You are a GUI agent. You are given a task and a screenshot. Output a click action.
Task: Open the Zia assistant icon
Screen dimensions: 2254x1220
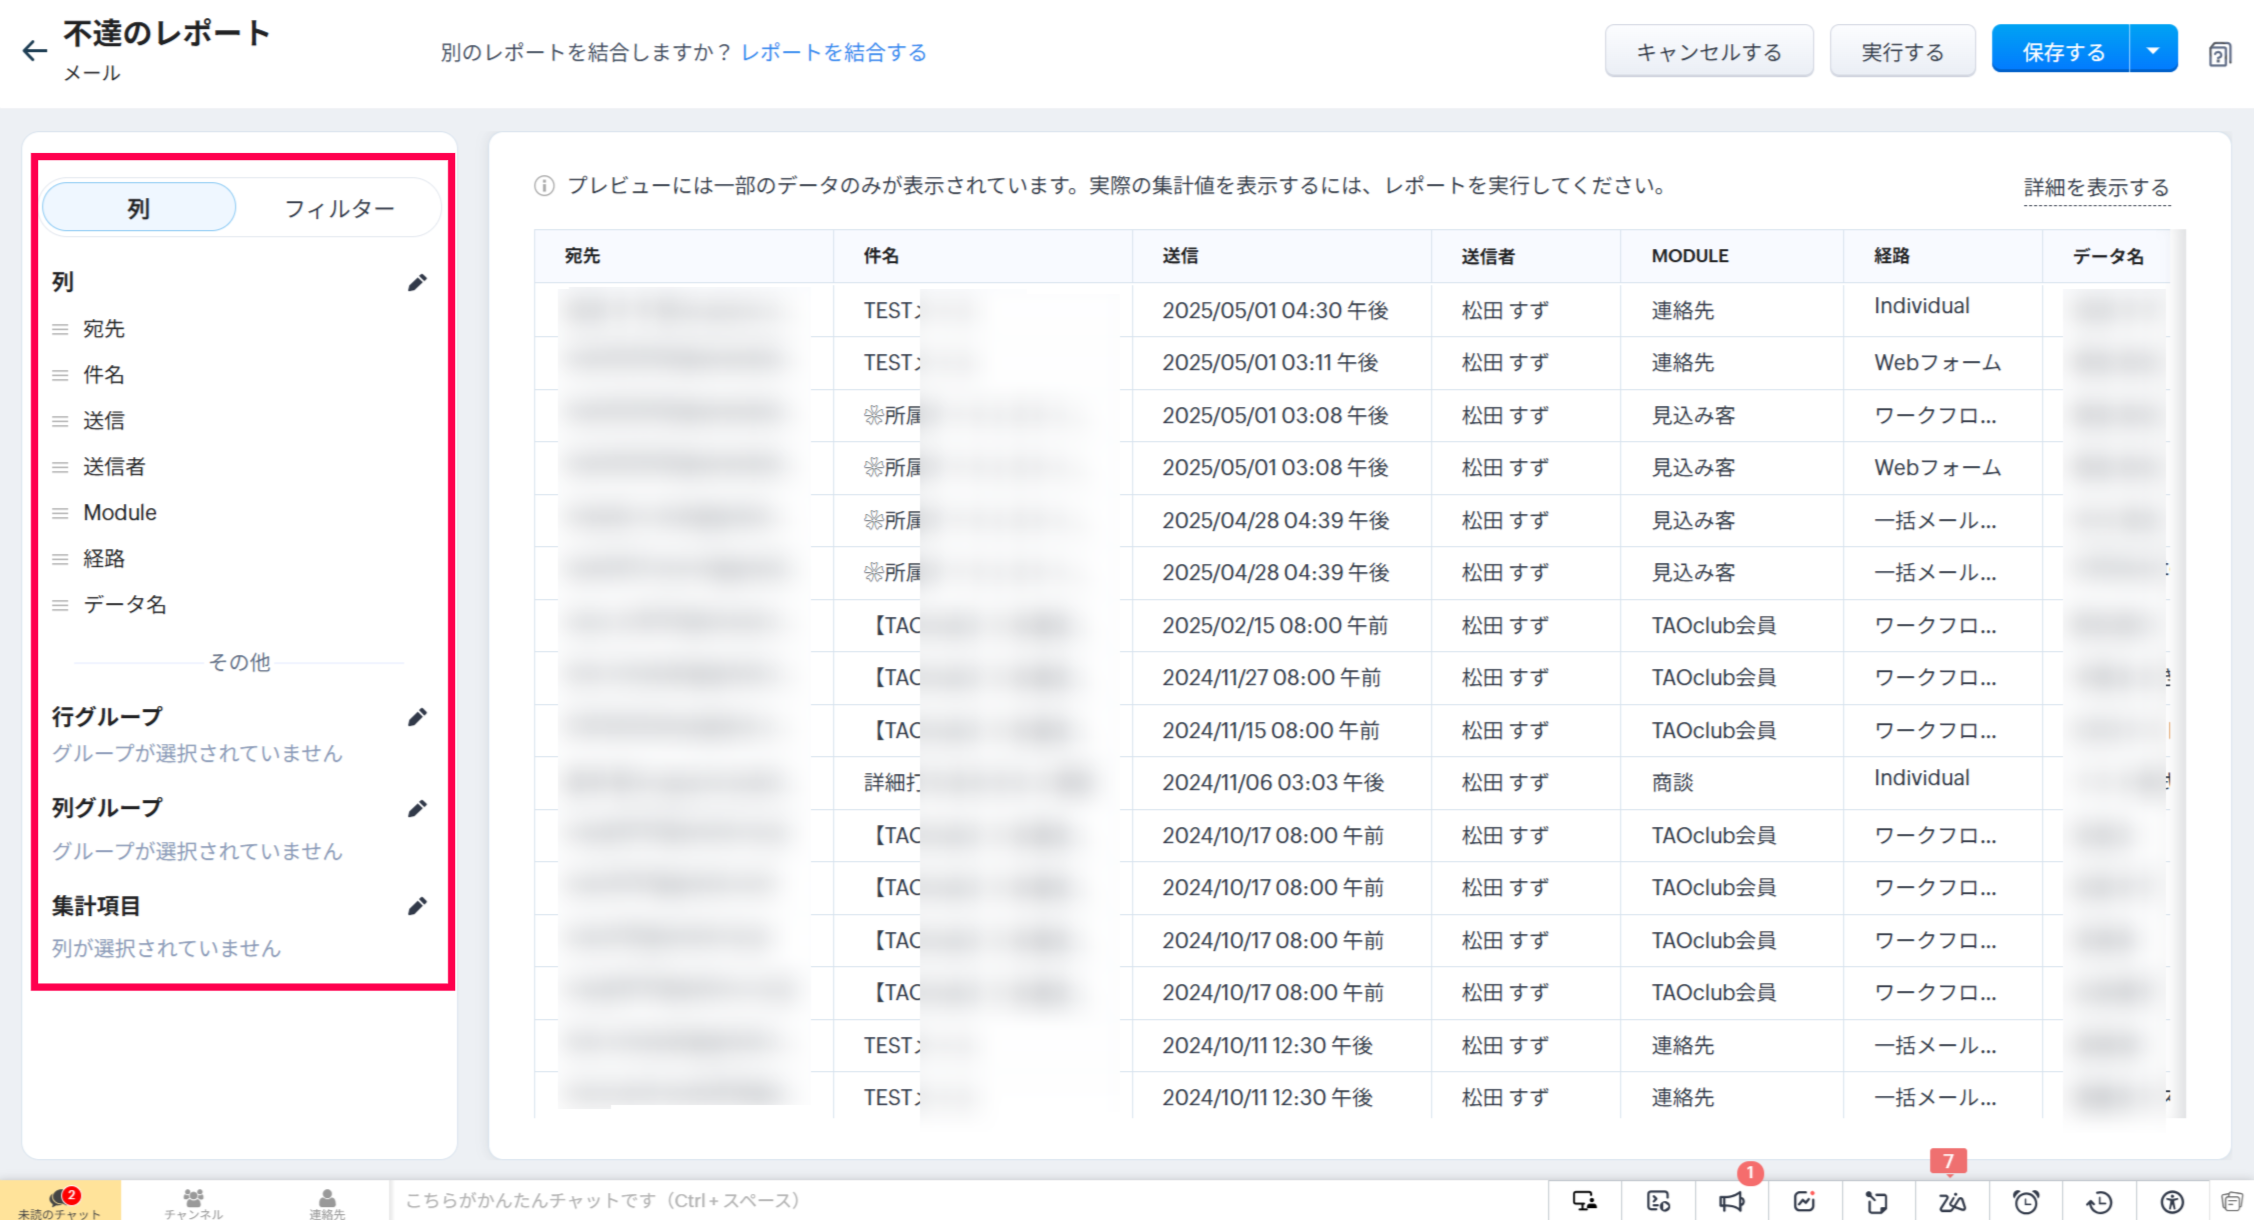coord(1951,1201)
